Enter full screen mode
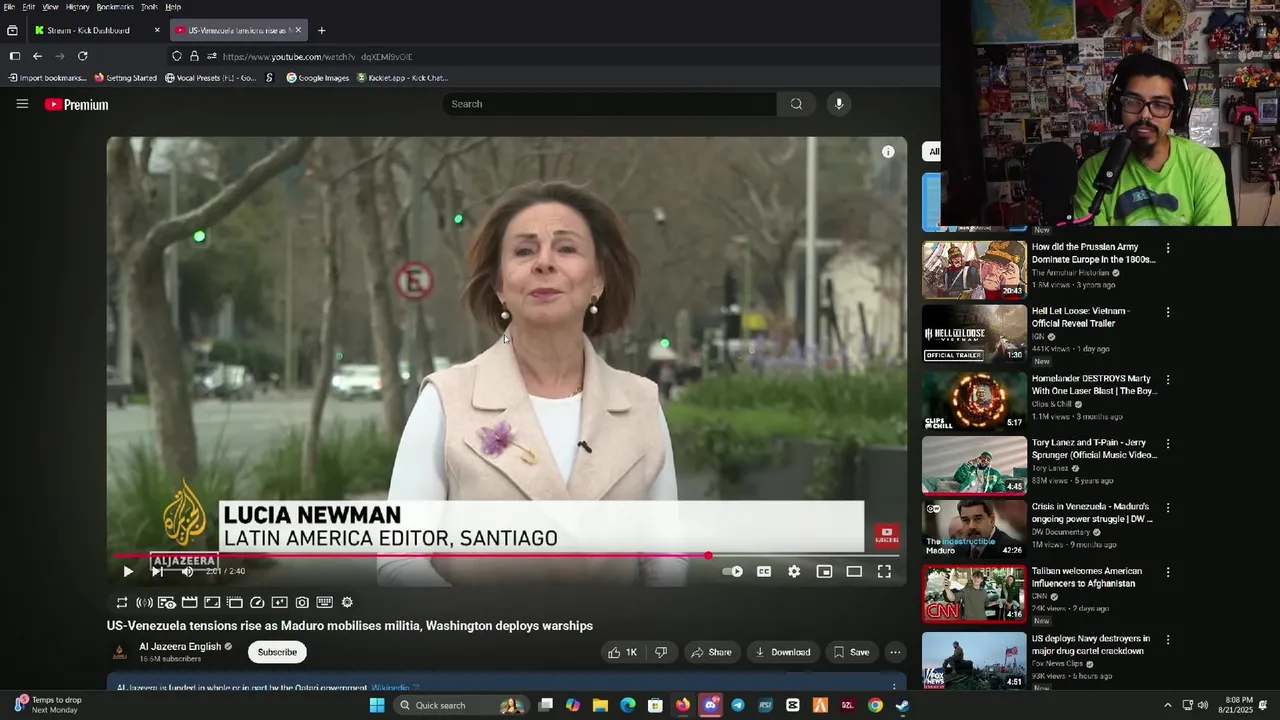This screenshot has height=720, width=1280. coord(884,571)
